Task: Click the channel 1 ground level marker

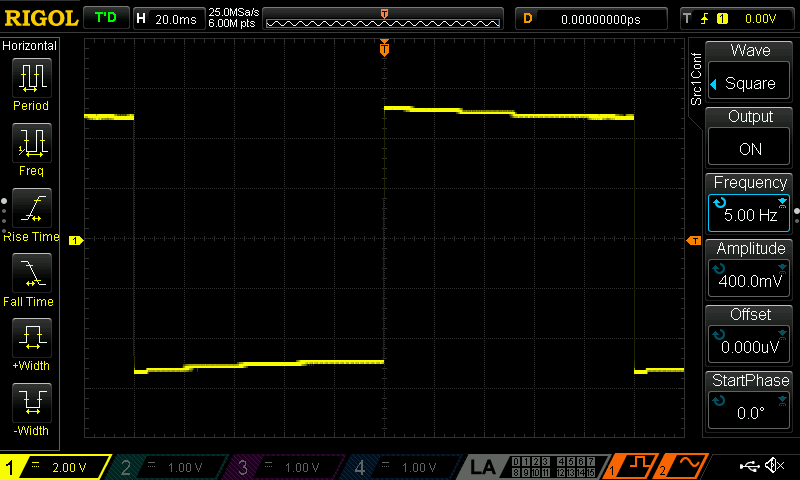Action: point(76,240)
